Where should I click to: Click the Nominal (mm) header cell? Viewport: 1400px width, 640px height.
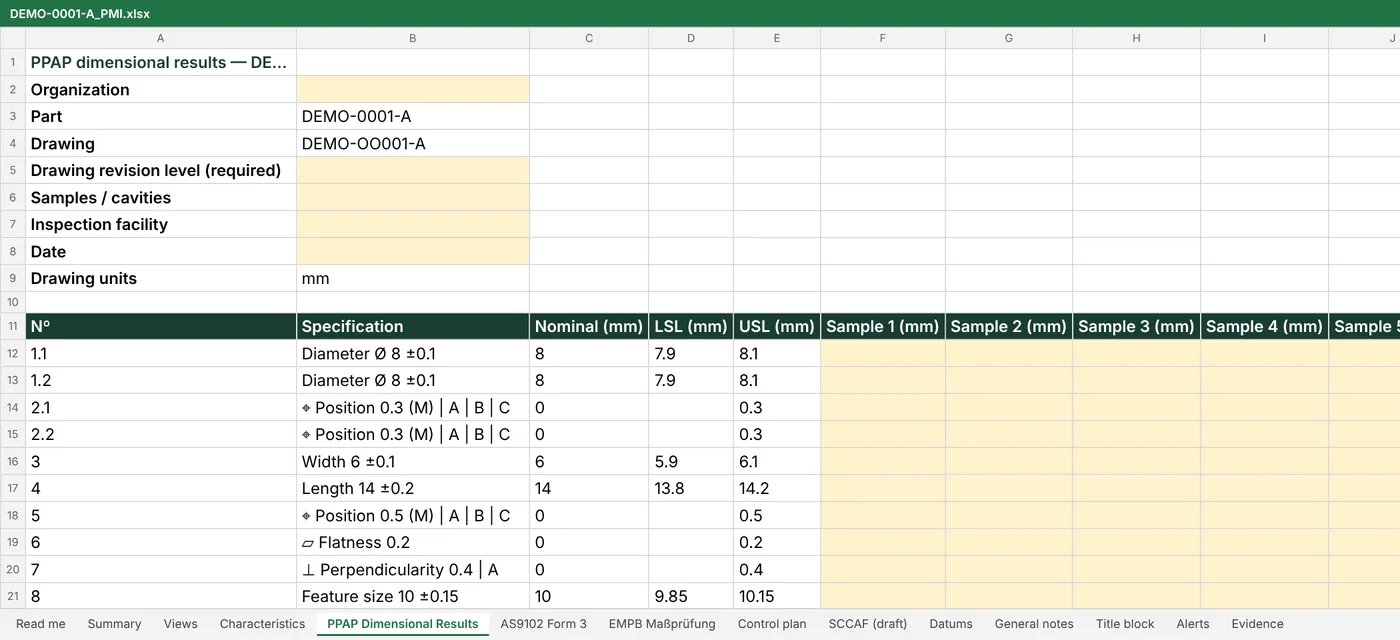589,326
